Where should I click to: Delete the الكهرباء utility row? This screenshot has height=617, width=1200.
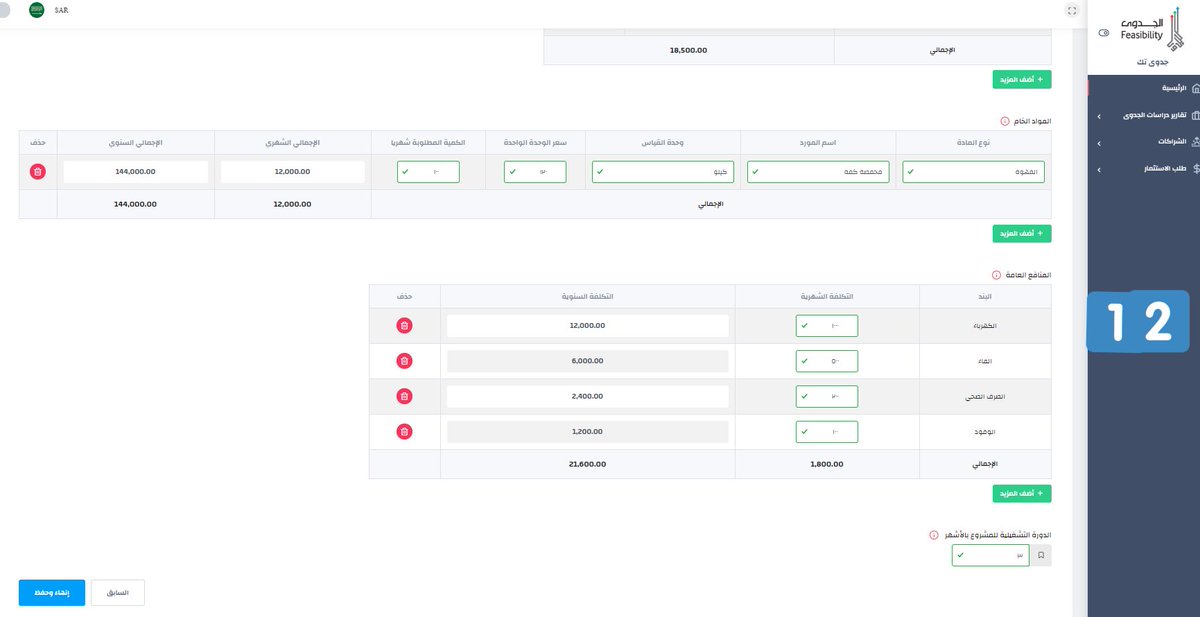click(x=404, y=325)
